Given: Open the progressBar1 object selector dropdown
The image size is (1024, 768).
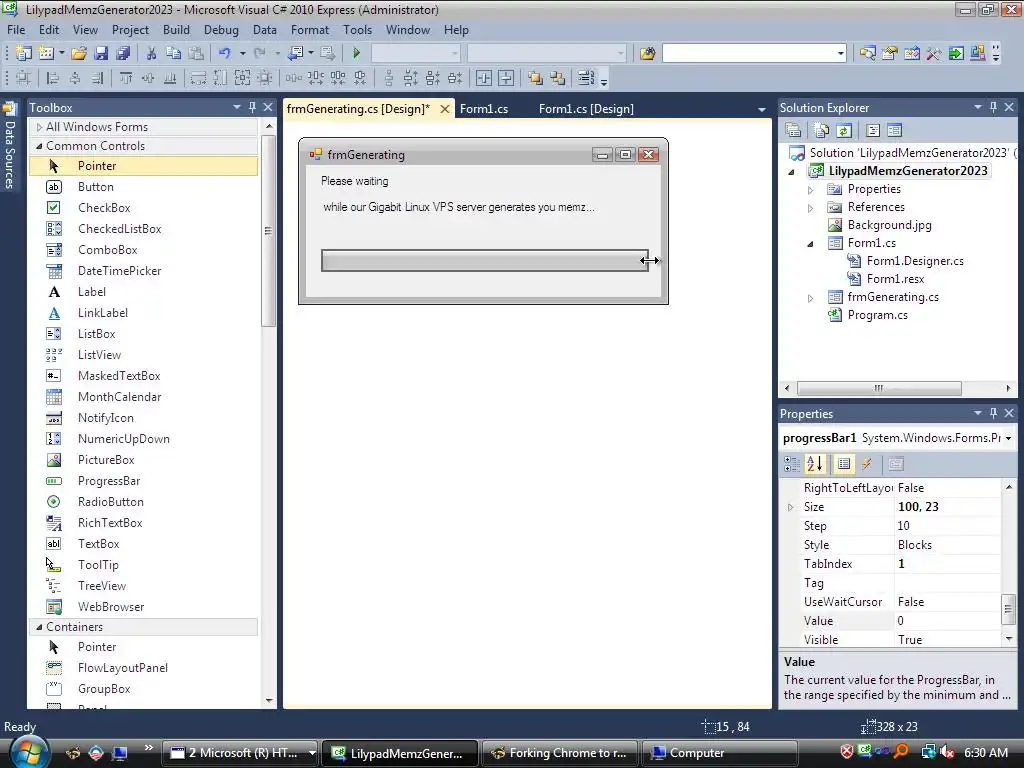Looking at the screenshot, I should [1008, 438].
